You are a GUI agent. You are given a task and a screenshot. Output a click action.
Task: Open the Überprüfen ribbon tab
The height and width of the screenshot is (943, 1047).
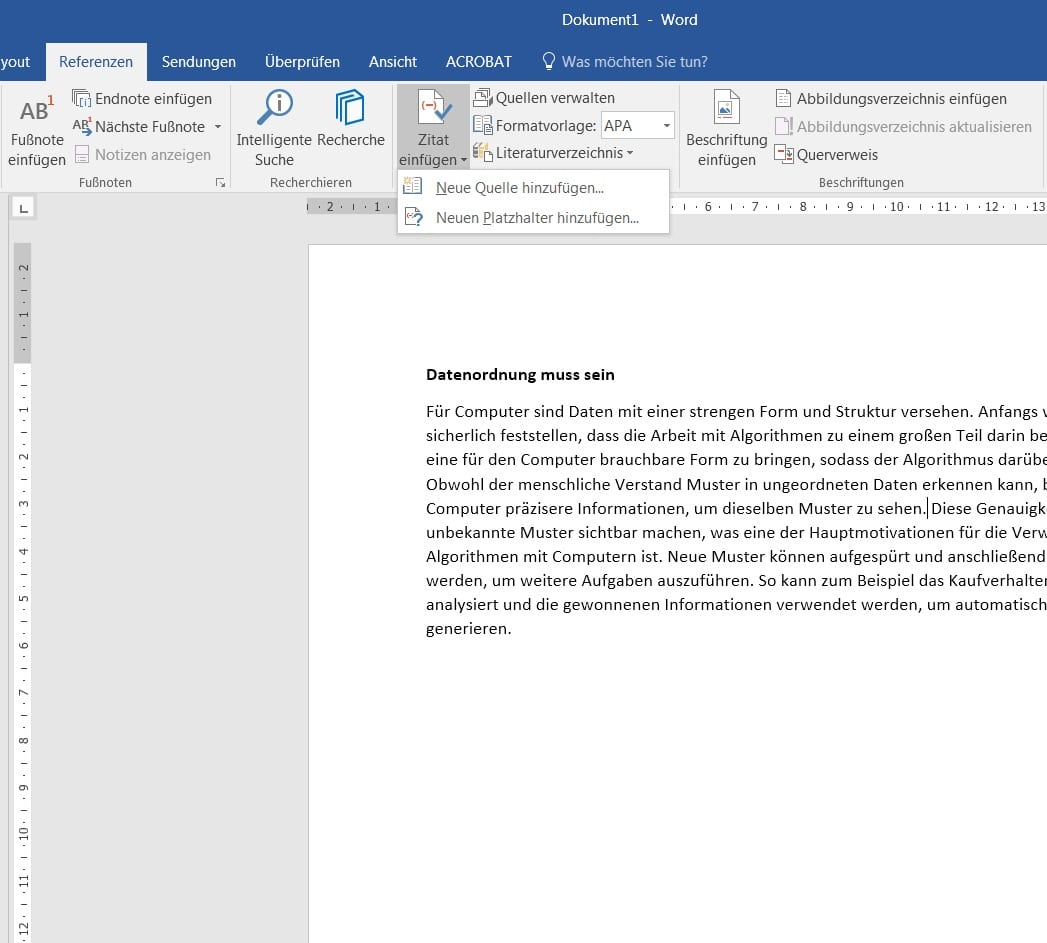tap(302, 62)
